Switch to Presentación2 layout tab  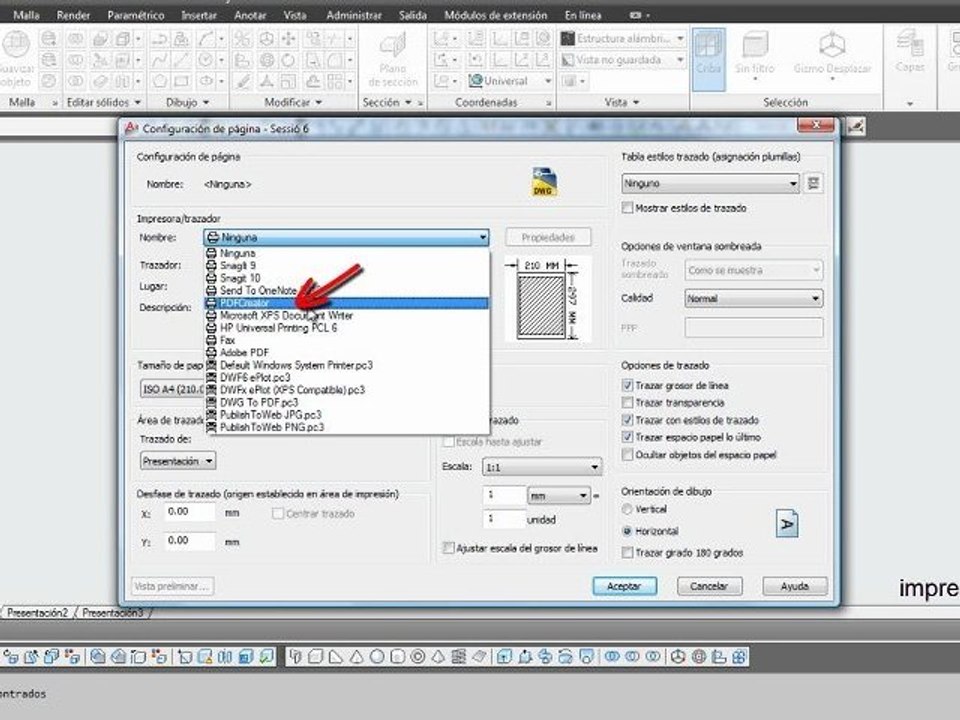coord(38,612)
